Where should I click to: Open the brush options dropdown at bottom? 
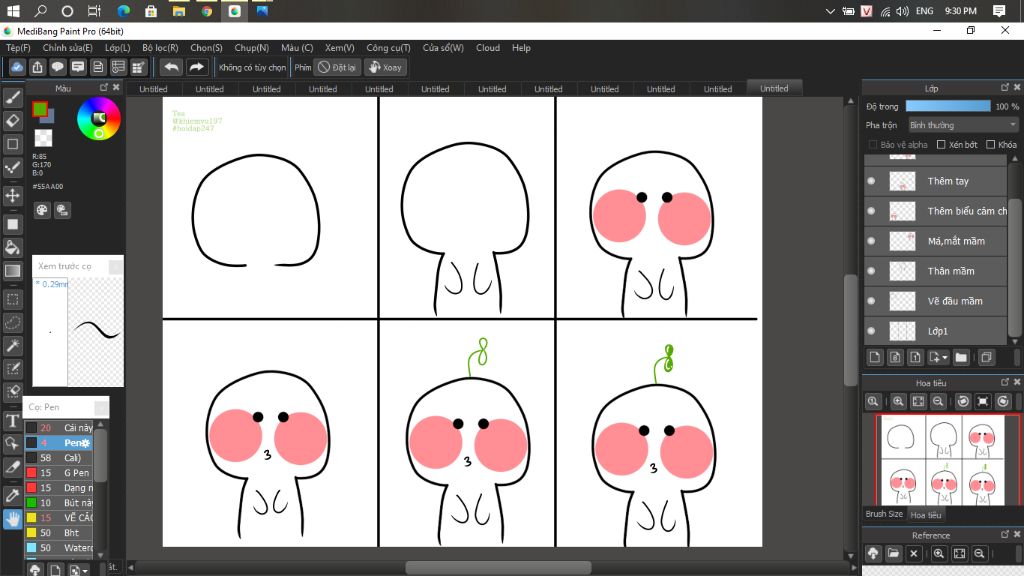(x=84, y=571)
